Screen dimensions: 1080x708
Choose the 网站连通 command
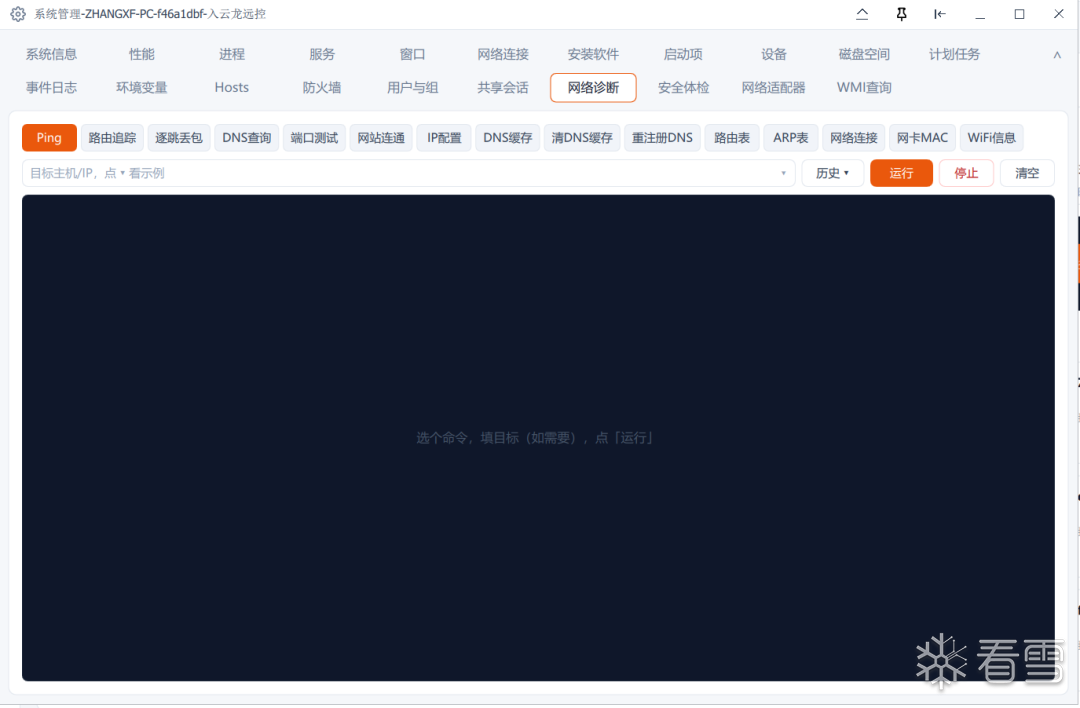pos(381,138)
